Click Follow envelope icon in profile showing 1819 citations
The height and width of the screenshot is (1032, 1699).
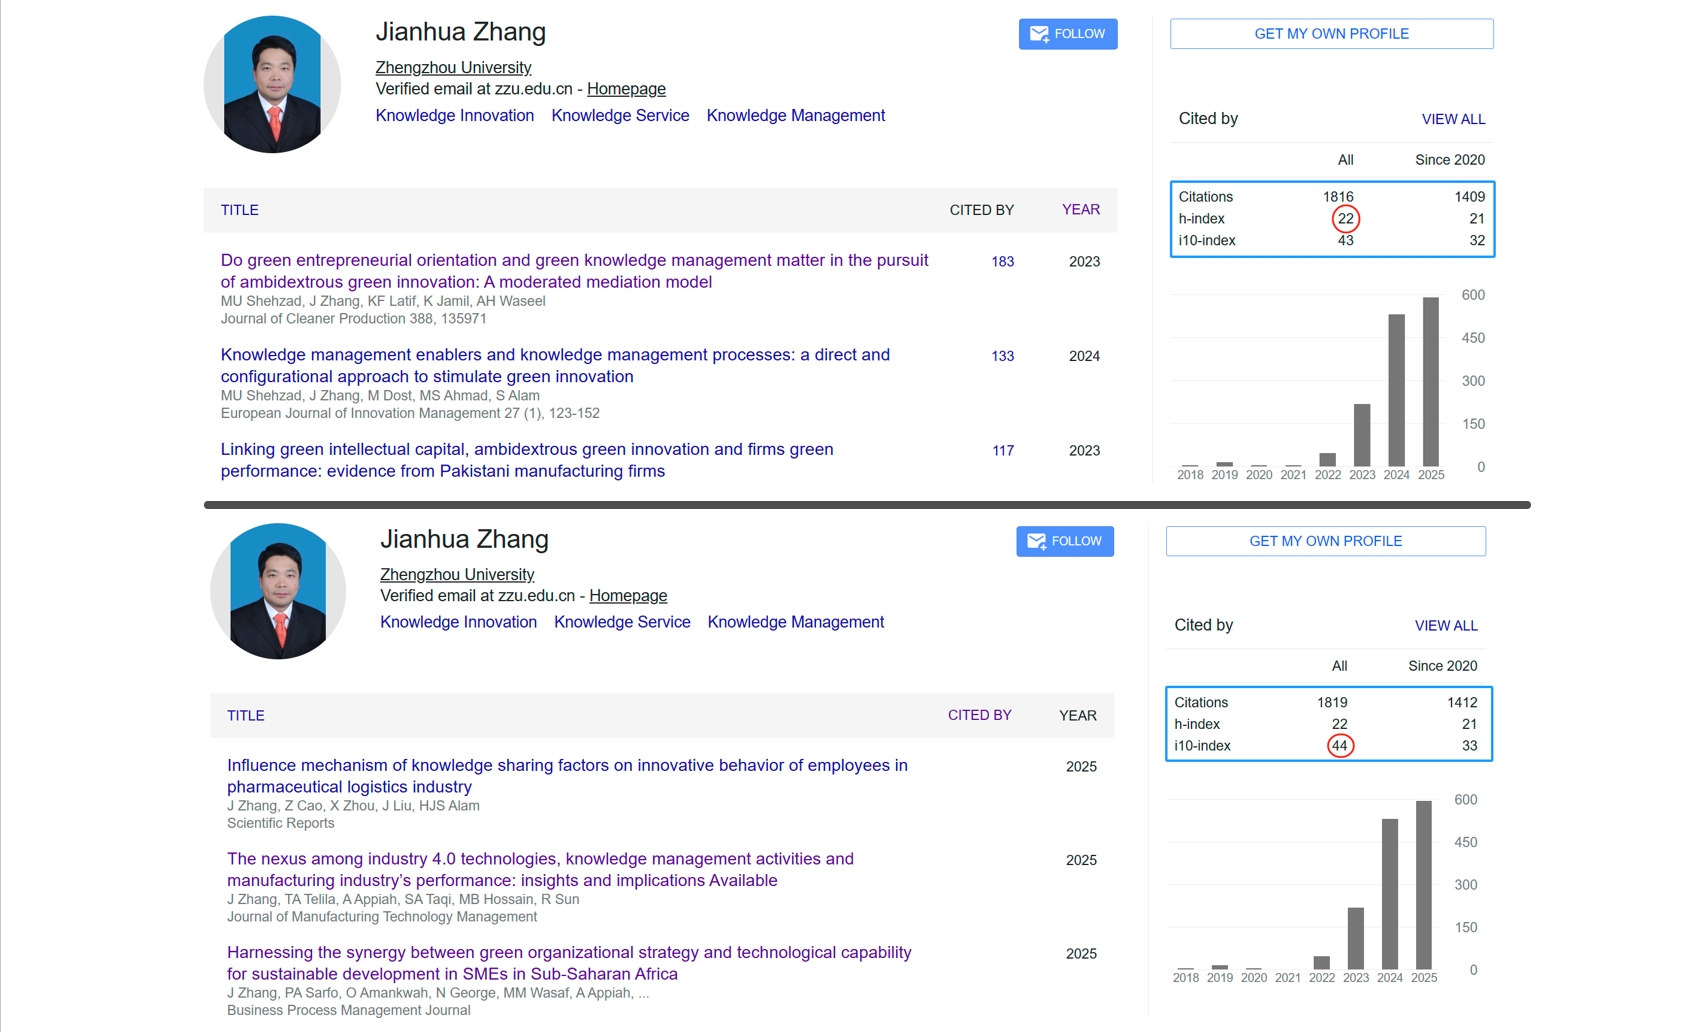tap(1036, 541)
